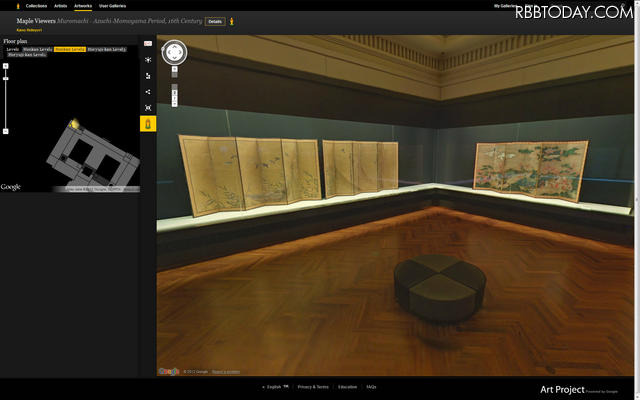Select the second-row Horyuji-kan level button
Viewport: 640px width, 400px height.
click(27, 55)
